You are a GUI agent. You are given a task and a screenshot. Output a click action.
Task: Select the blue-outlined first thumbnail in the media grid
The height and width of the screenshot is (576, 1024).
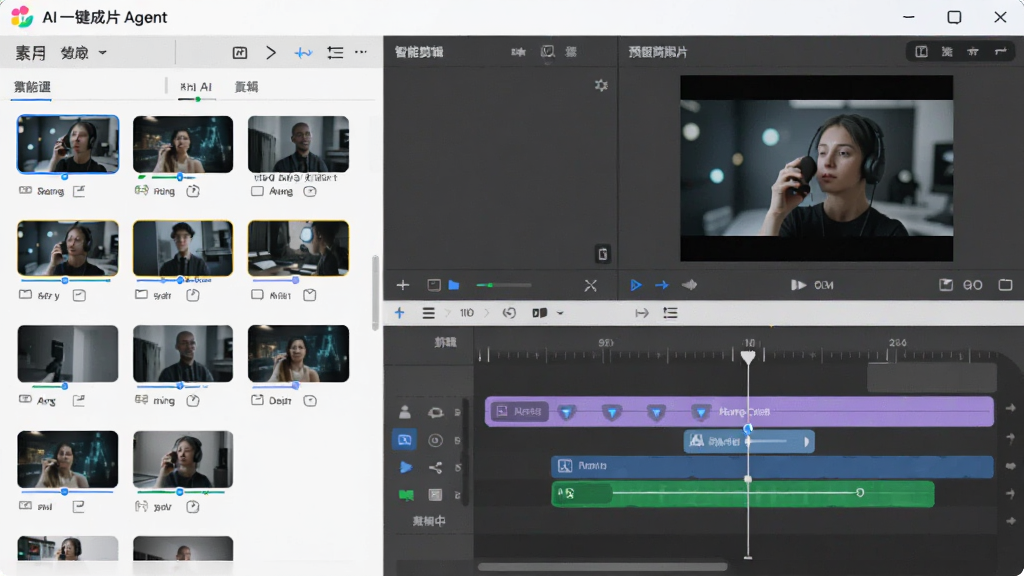68,144
